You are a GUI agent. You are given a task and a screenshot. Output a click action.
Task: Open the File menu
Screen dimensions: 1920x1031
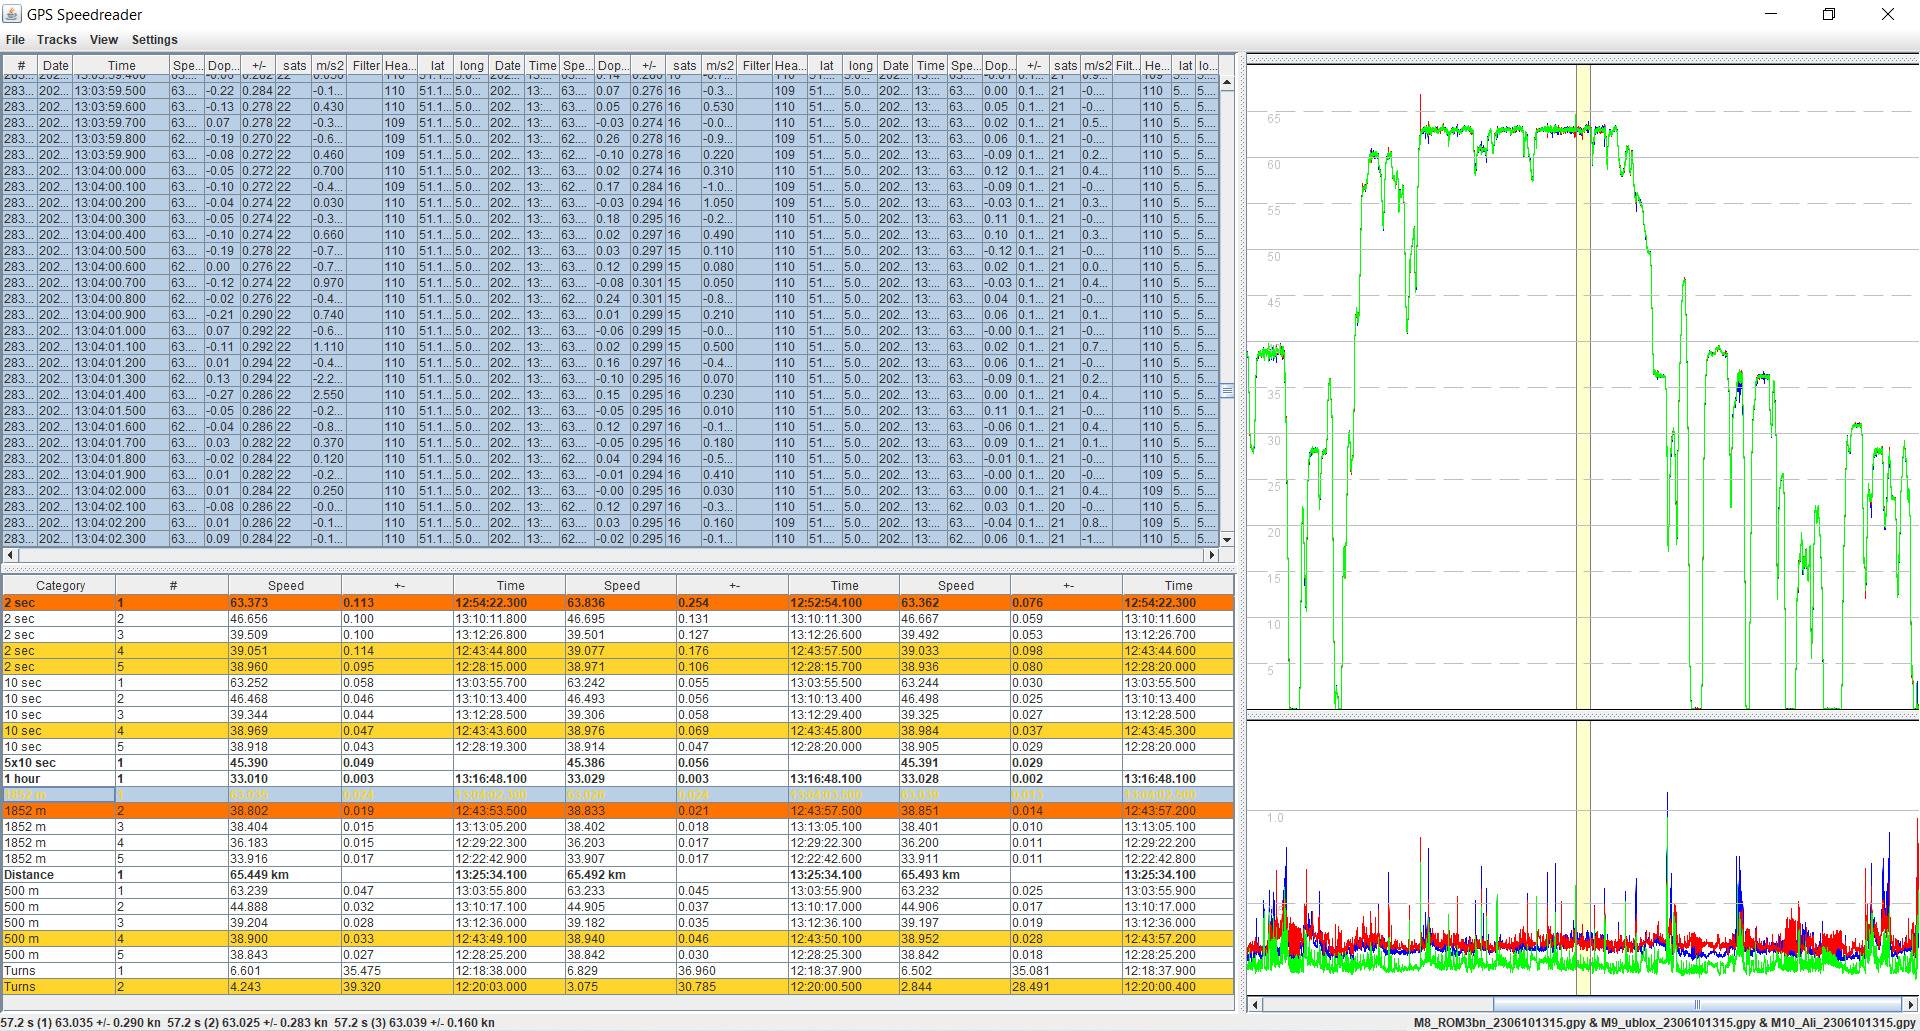15,40
